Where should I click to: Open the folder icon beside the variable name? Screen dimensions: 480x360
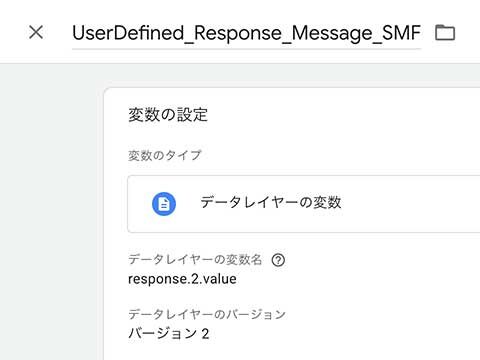445,33
